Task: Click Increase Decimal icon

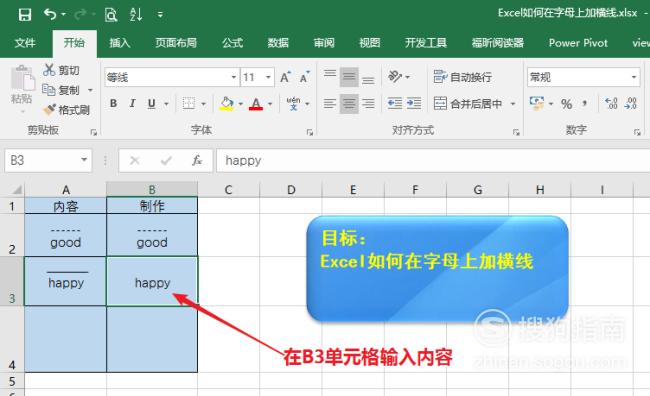Action: coord(611,103)
